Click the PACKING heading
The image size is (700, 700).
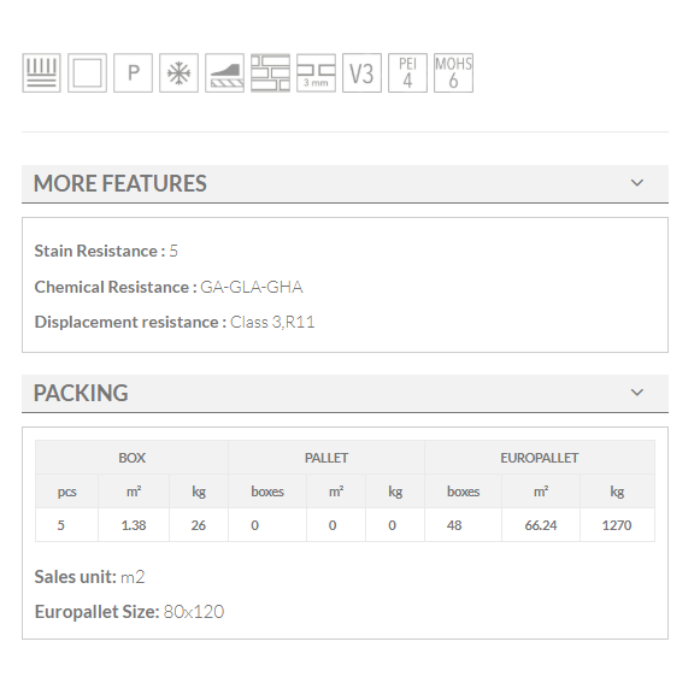(x=81, y=394)
